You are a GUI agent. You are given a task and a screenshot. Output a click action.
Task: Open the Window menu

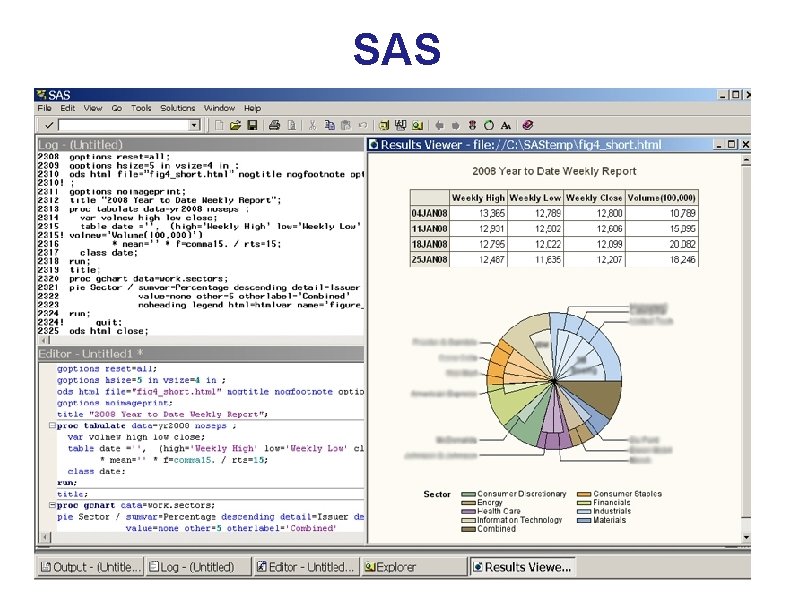coord(219,108)
